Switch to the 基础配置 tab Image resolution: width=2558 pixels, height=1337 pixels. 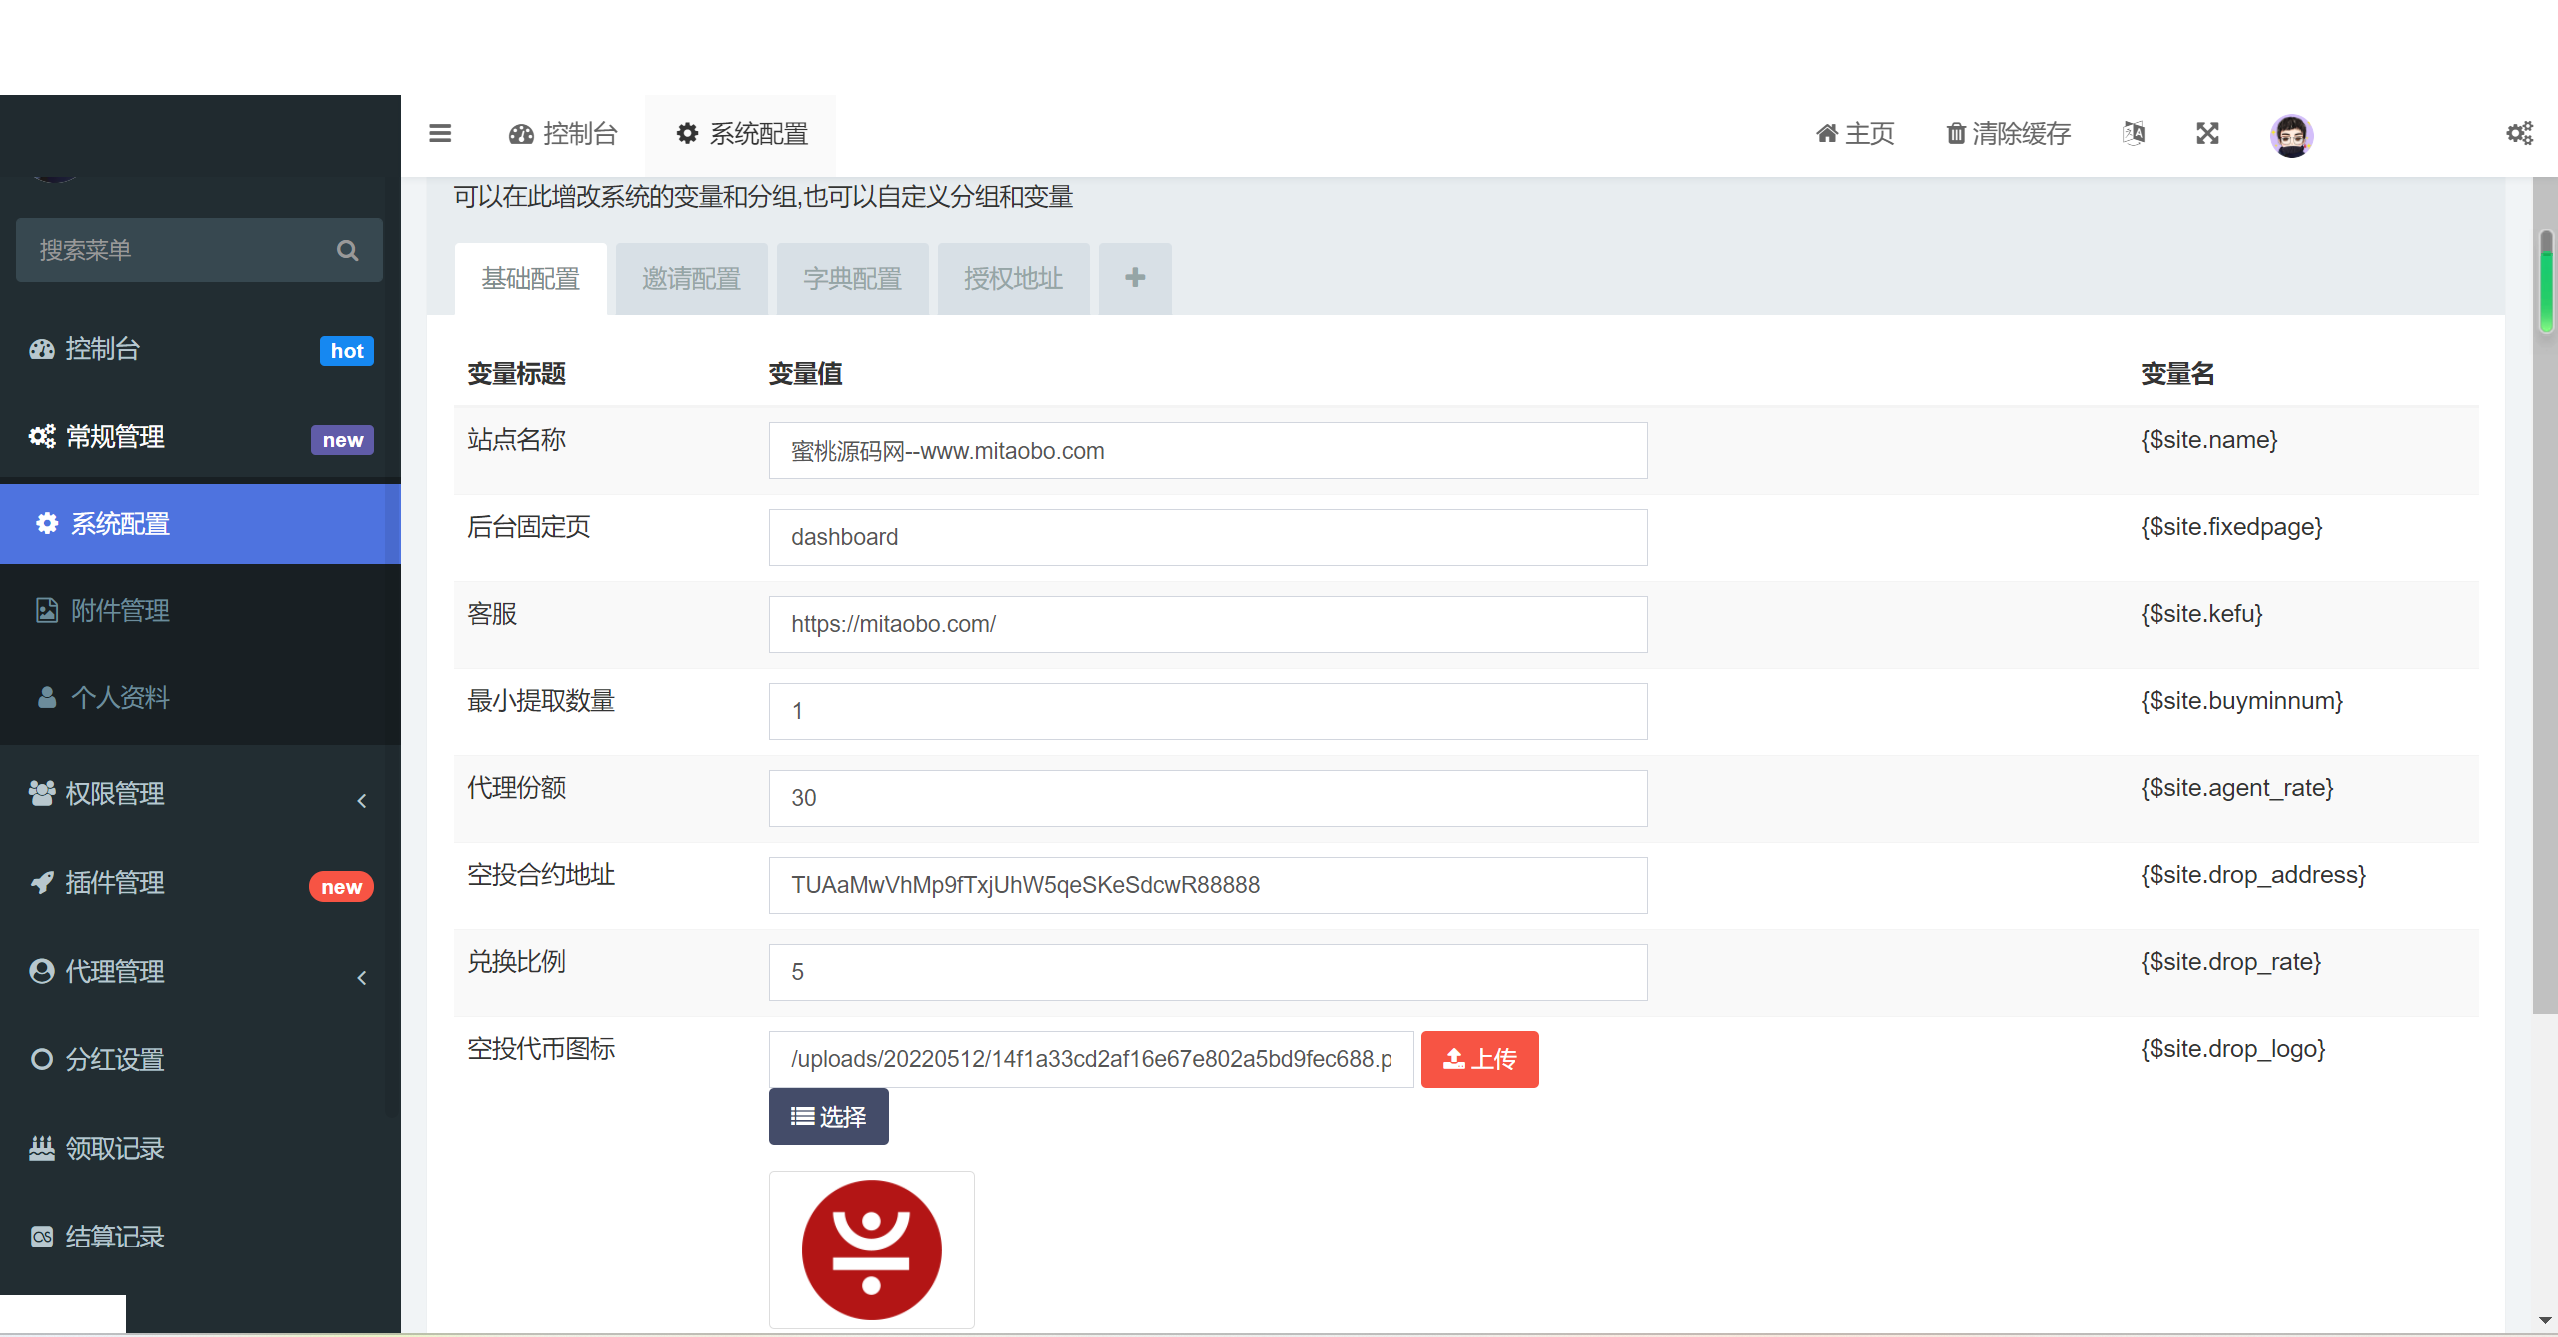[531, 278]
